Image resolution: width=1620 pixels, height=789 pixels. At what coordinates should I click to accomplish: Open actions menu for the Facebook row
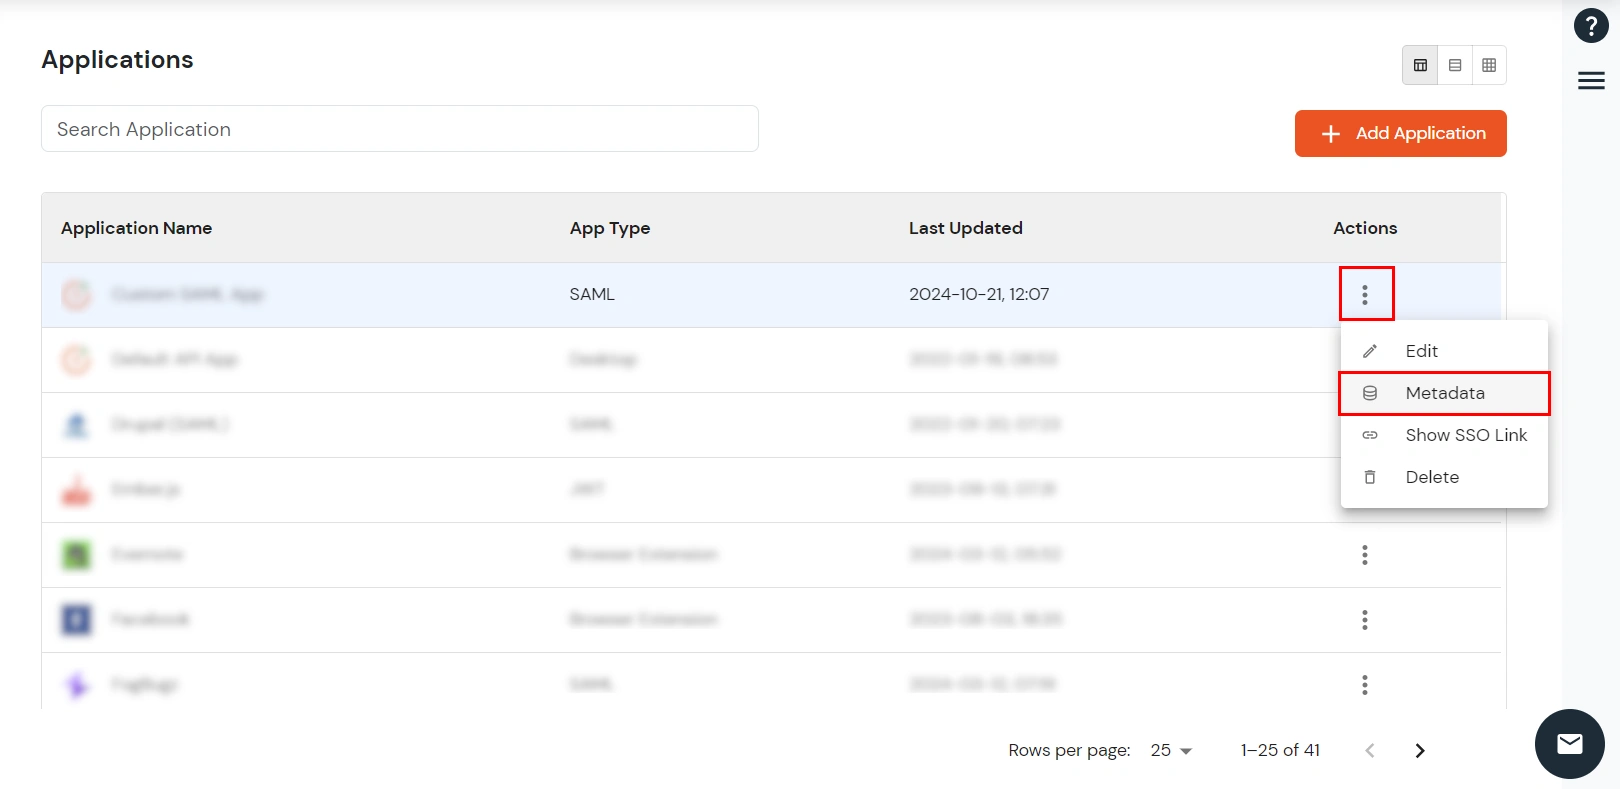click(x=1364, y=620)
